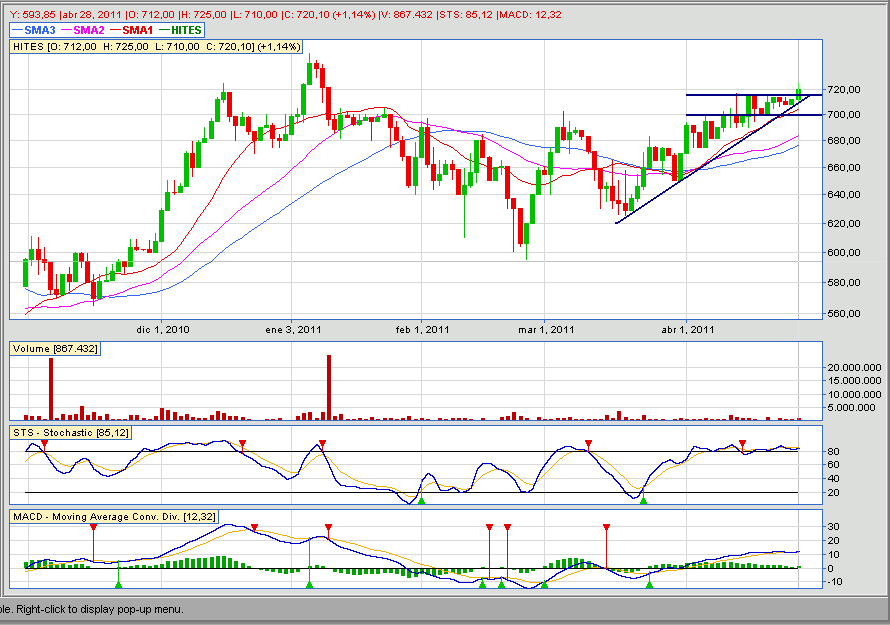Open the MACD Moving Average panel label
The image size is (890, 625).
pyautogui.click(x=114, y=516)
